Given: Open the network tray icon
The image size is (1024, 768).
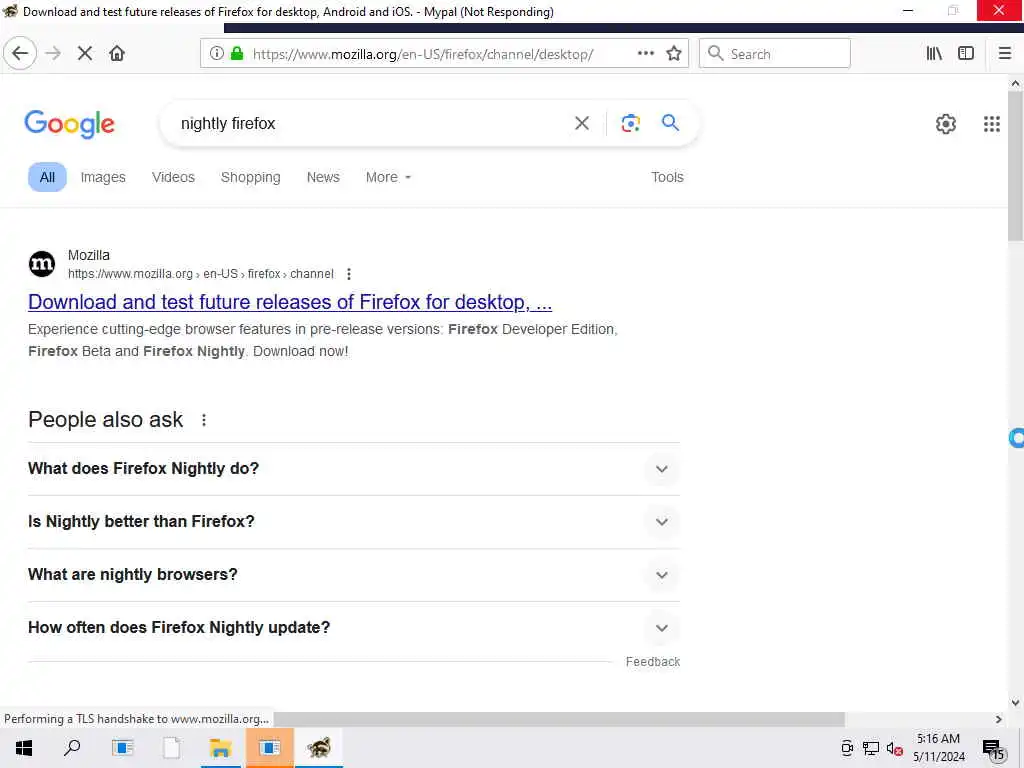Looking at the screenshot, I should [871, 749].
